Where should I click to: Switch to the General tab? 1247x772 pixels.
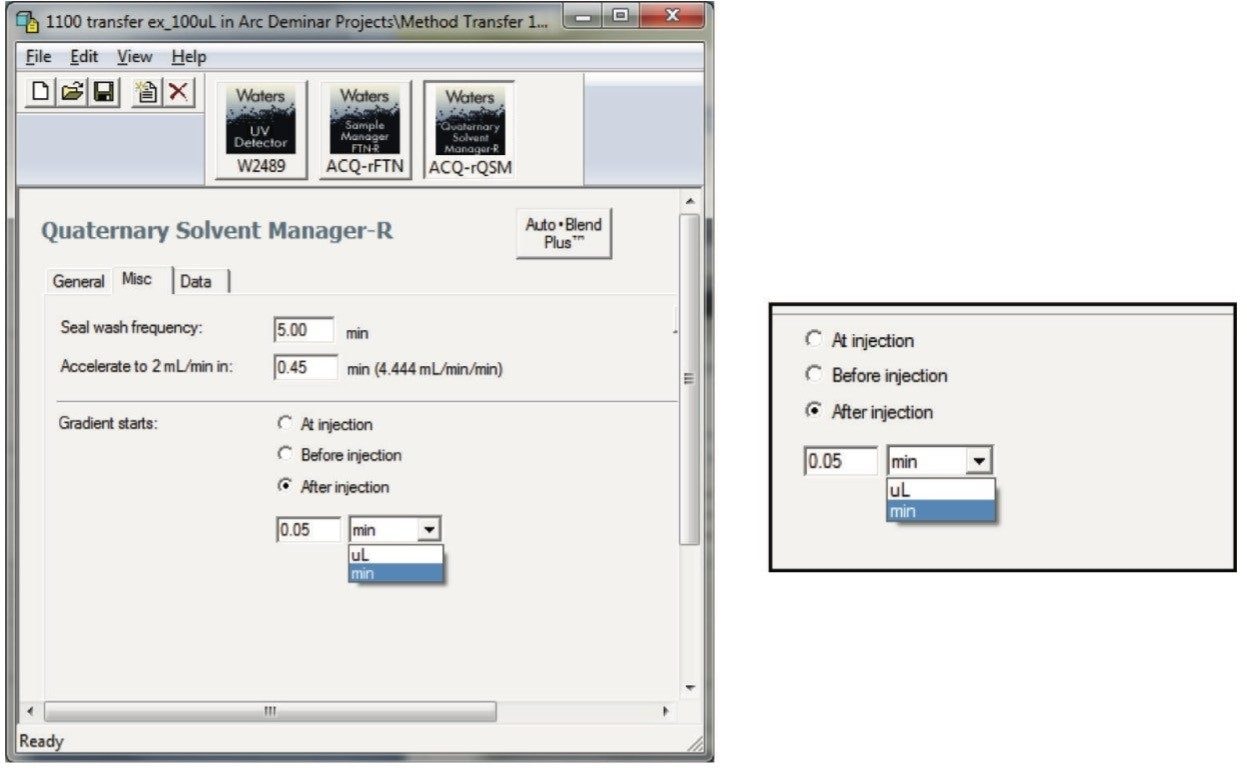pos(78,282)
